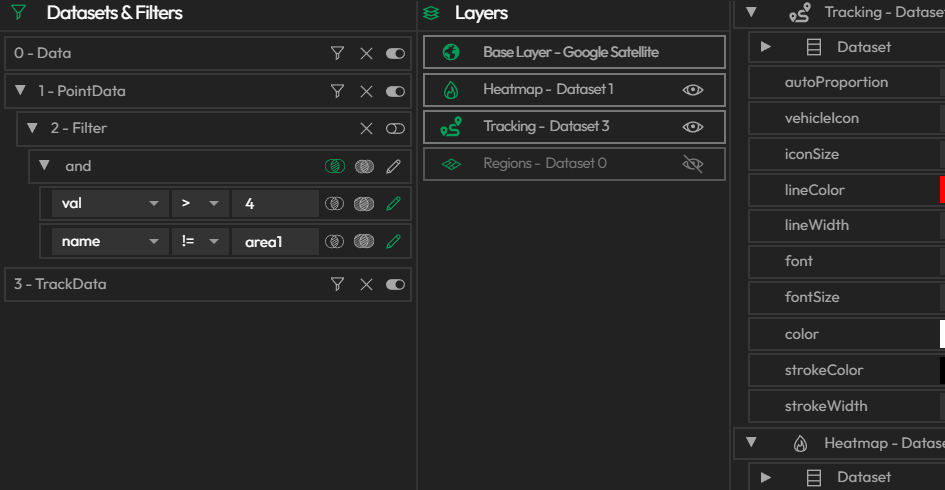Show the Regions - Dataset 0 layer
The image size is (945, 490).
693,164
